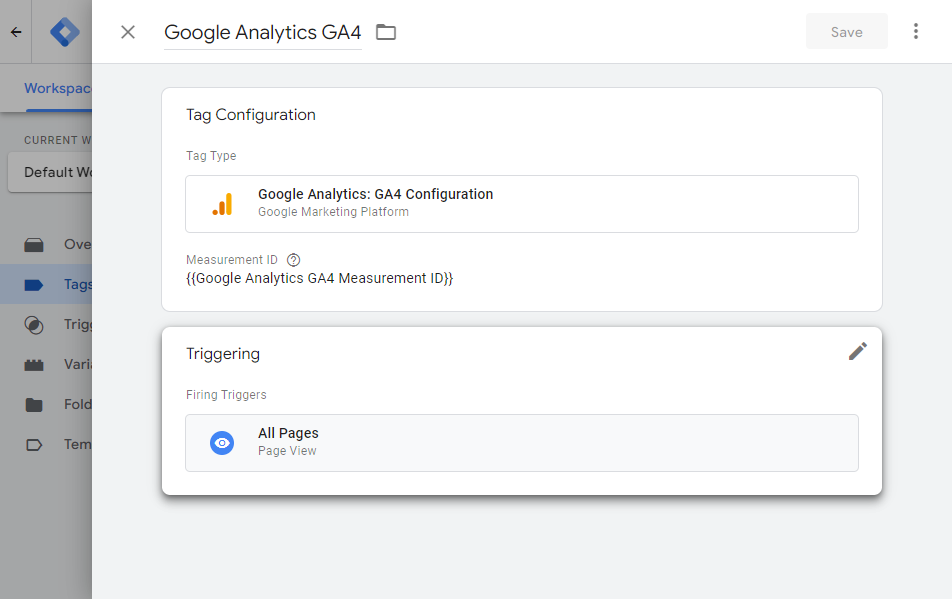Viewport: 952px width, 599px height.
Task: Open Variables via the sidebar icon
Action: [34, 365]
